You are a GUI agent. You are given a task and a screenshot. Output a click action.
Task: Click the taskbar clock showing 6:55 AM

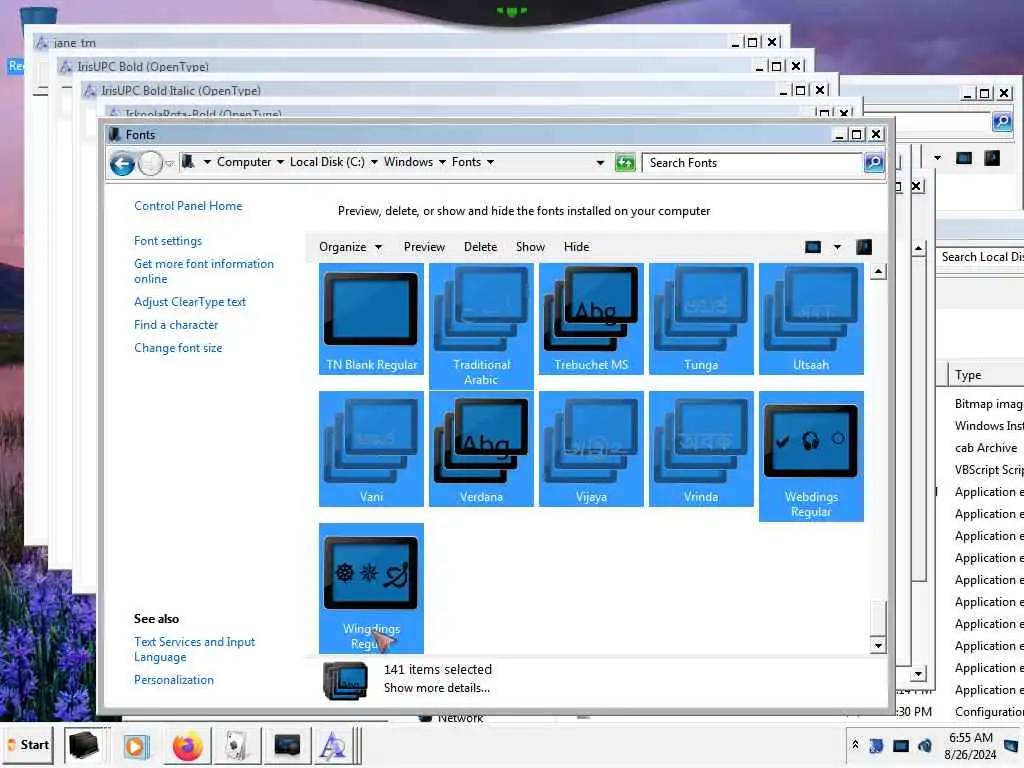pyautogui.click(x=970, y=746)
